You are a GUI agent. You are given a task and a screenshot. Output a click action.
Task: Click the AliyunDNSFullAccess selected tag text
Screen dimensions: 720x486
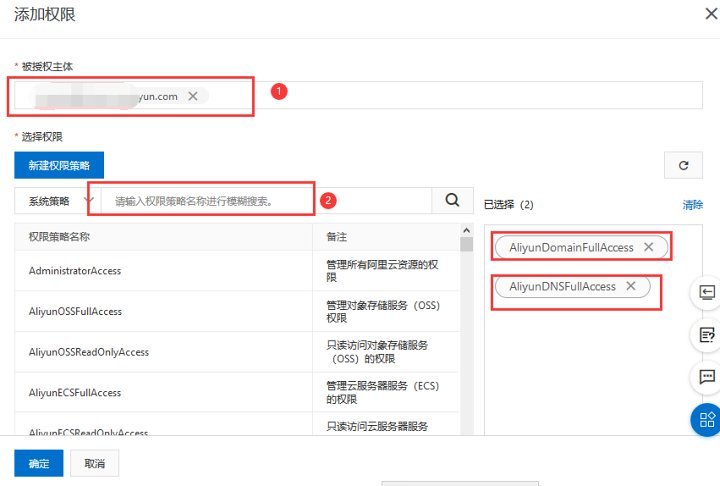coord(562,287)
